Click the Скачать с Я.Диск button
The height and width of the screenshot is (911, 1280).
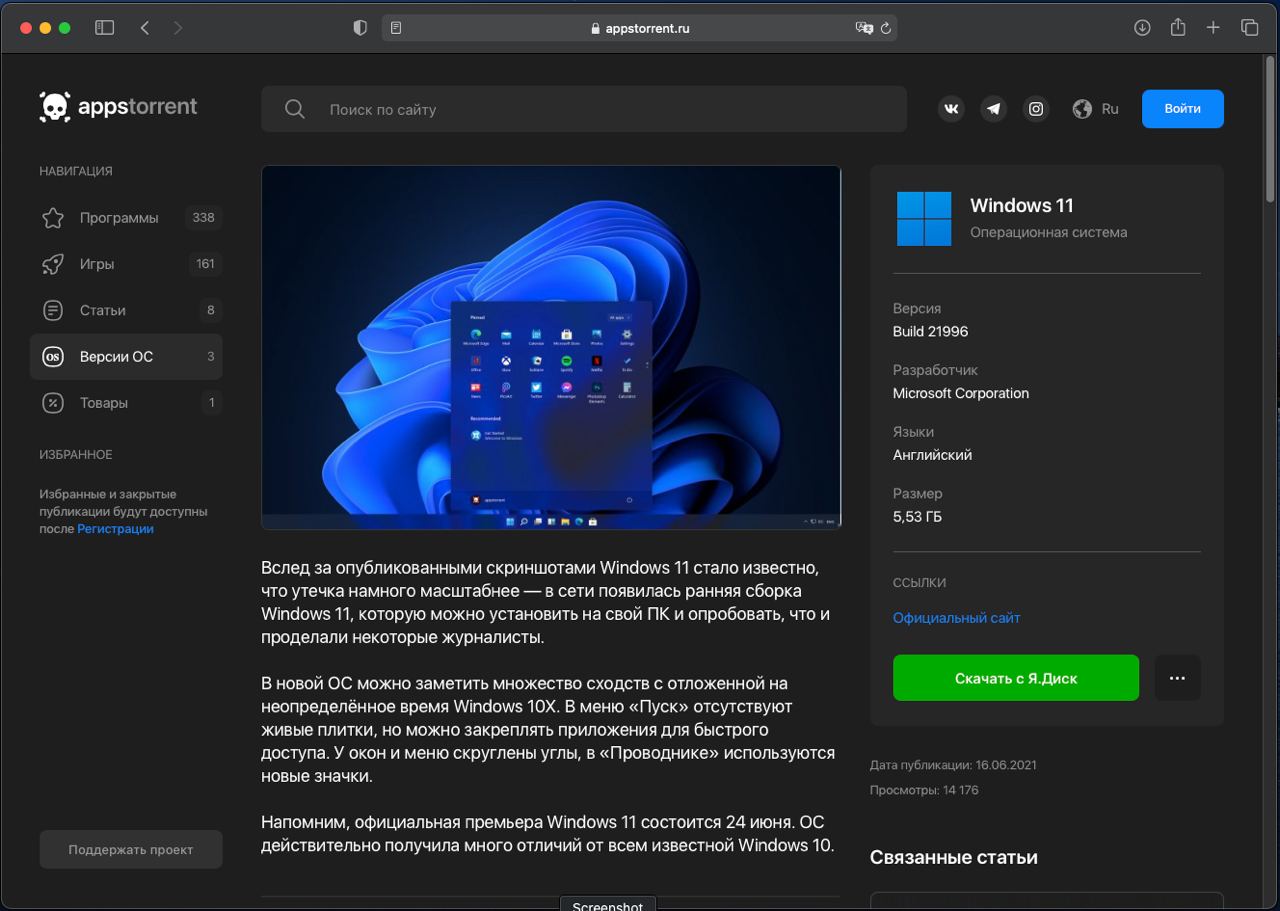1016,678
